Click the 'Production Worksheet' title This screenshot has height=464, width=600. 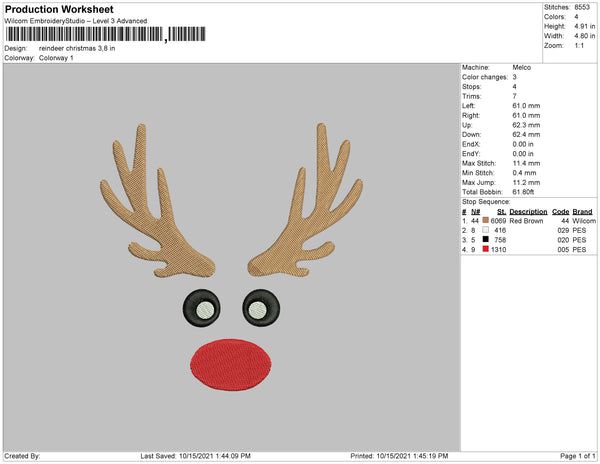click(x=59, y=9)
